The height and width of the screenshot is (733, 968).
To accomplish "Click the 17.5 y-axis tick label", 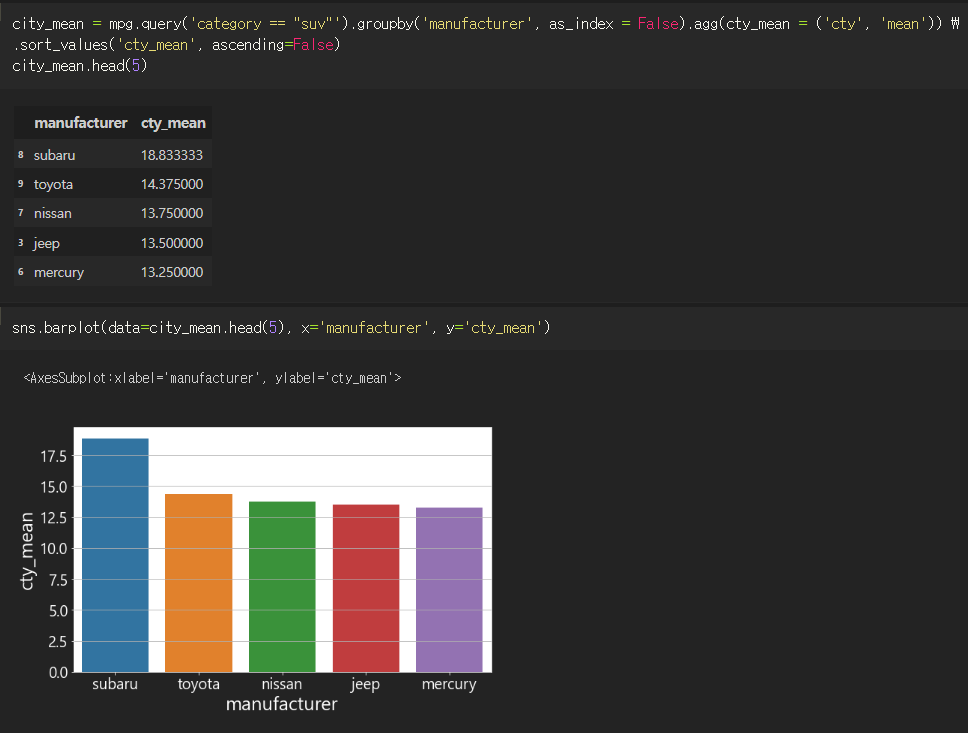I will point(54,456).
